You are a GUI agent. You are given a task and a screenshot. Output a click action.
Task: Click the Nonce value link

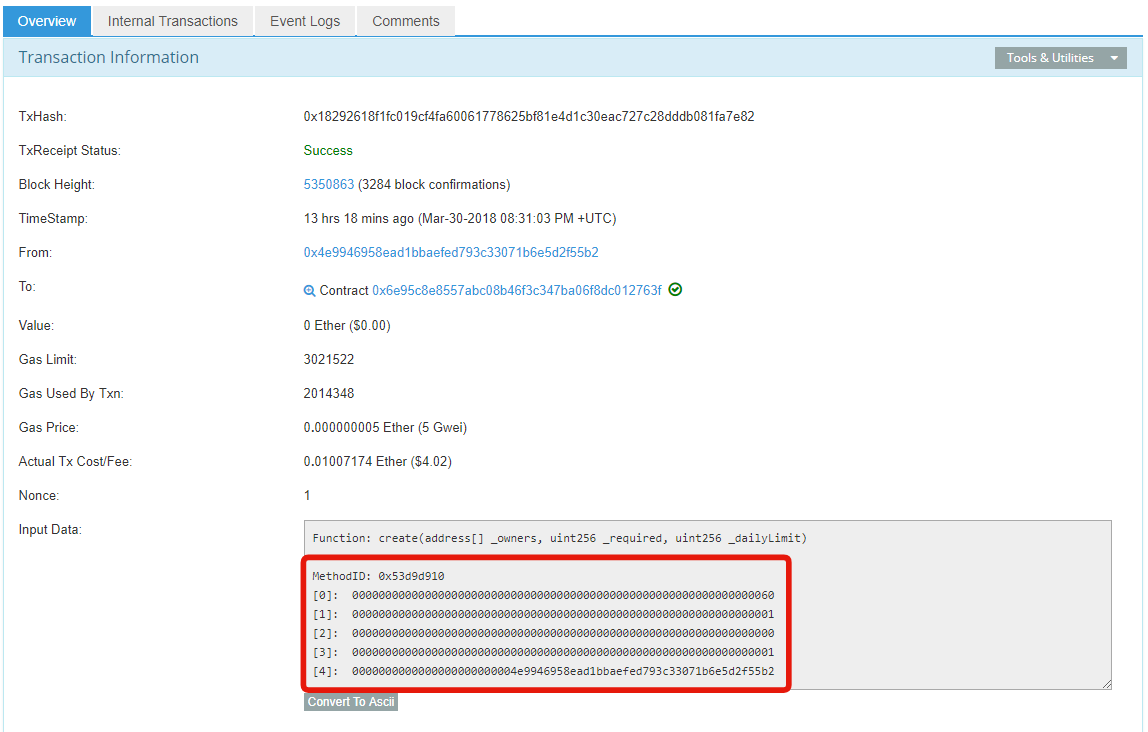coord(306,495)
